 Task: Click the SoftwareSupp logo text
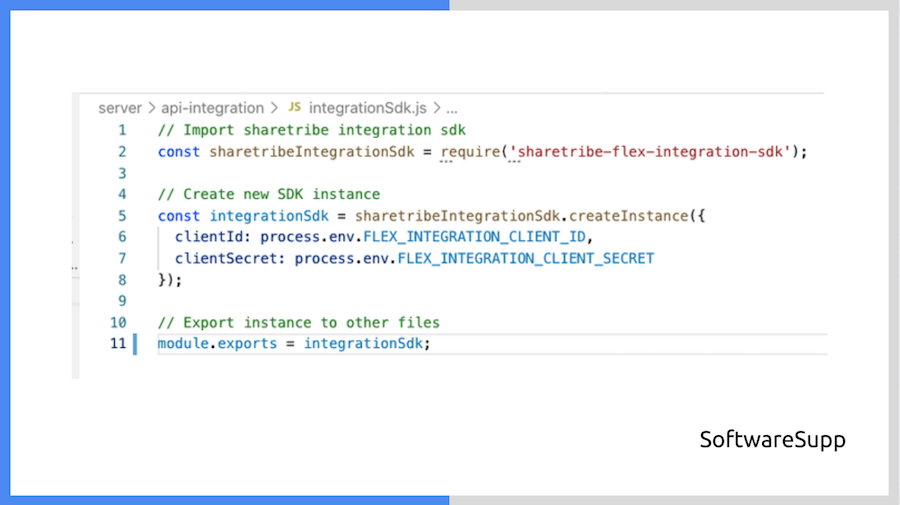(x=772, y=439)
